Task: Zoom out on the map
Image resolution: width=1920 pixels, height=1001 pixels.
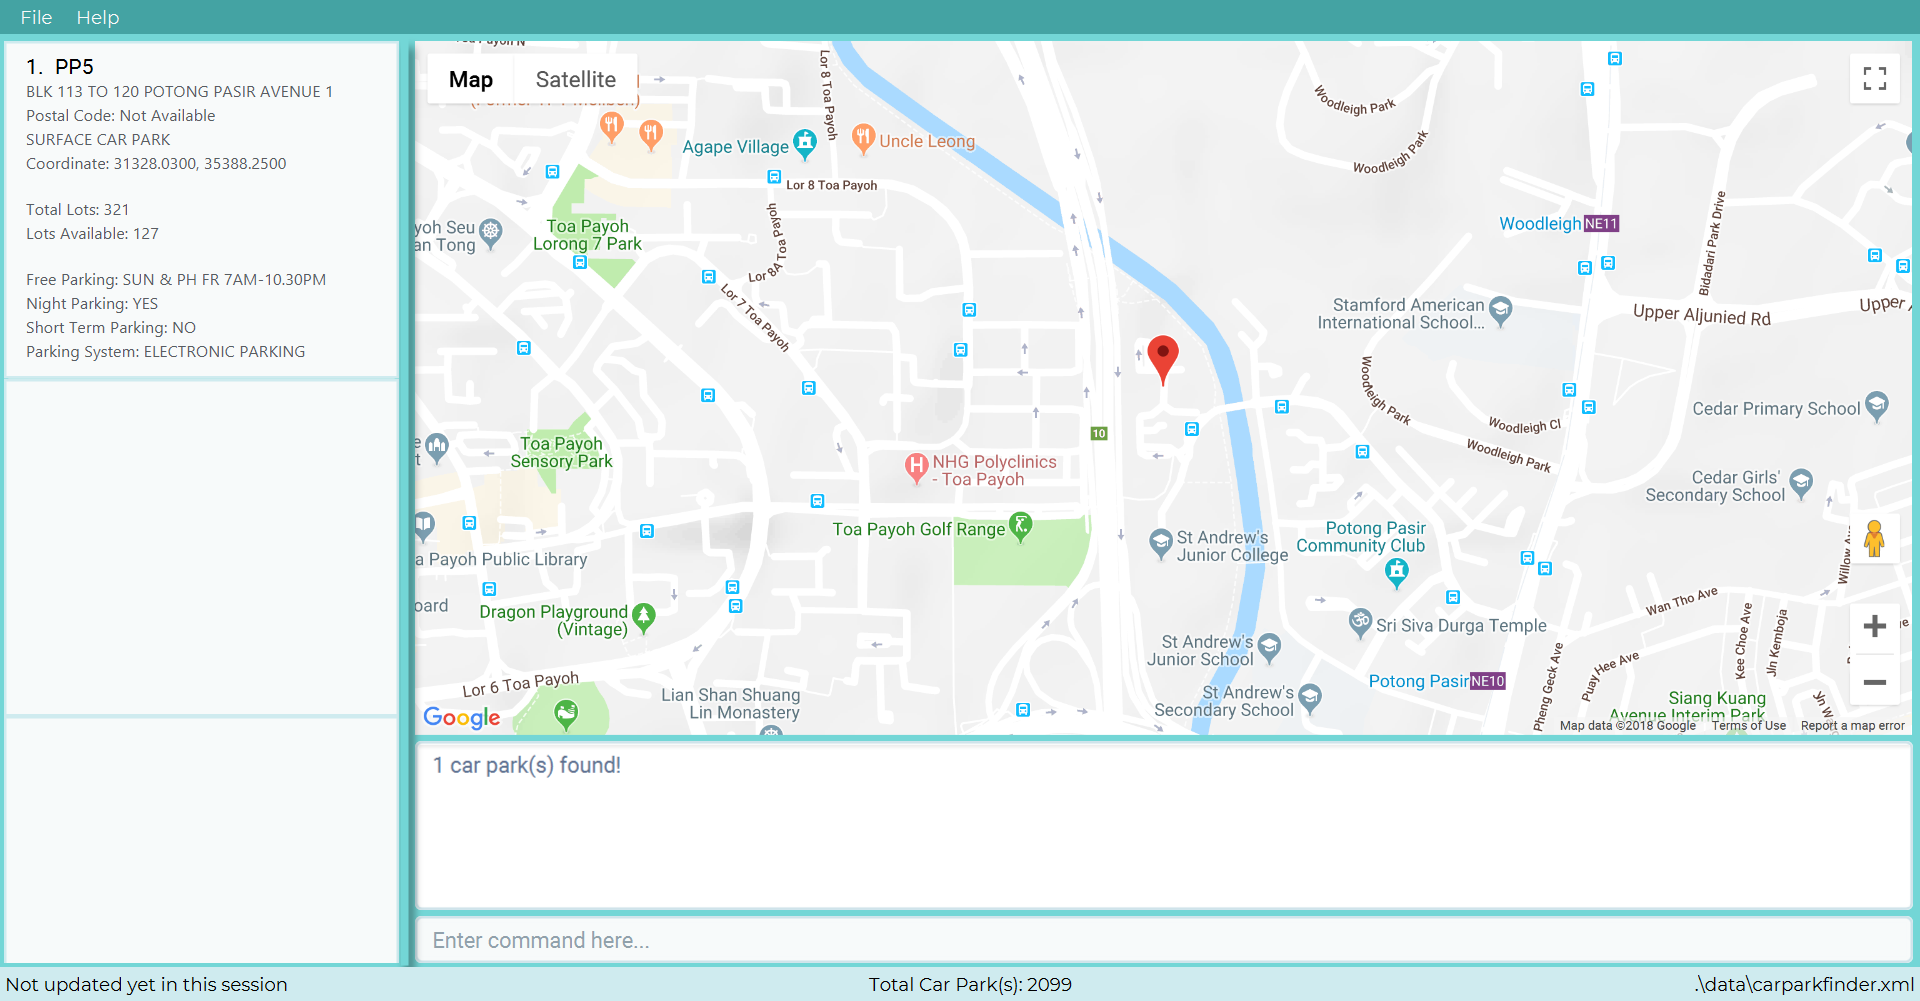Action: pos(1875,682)
